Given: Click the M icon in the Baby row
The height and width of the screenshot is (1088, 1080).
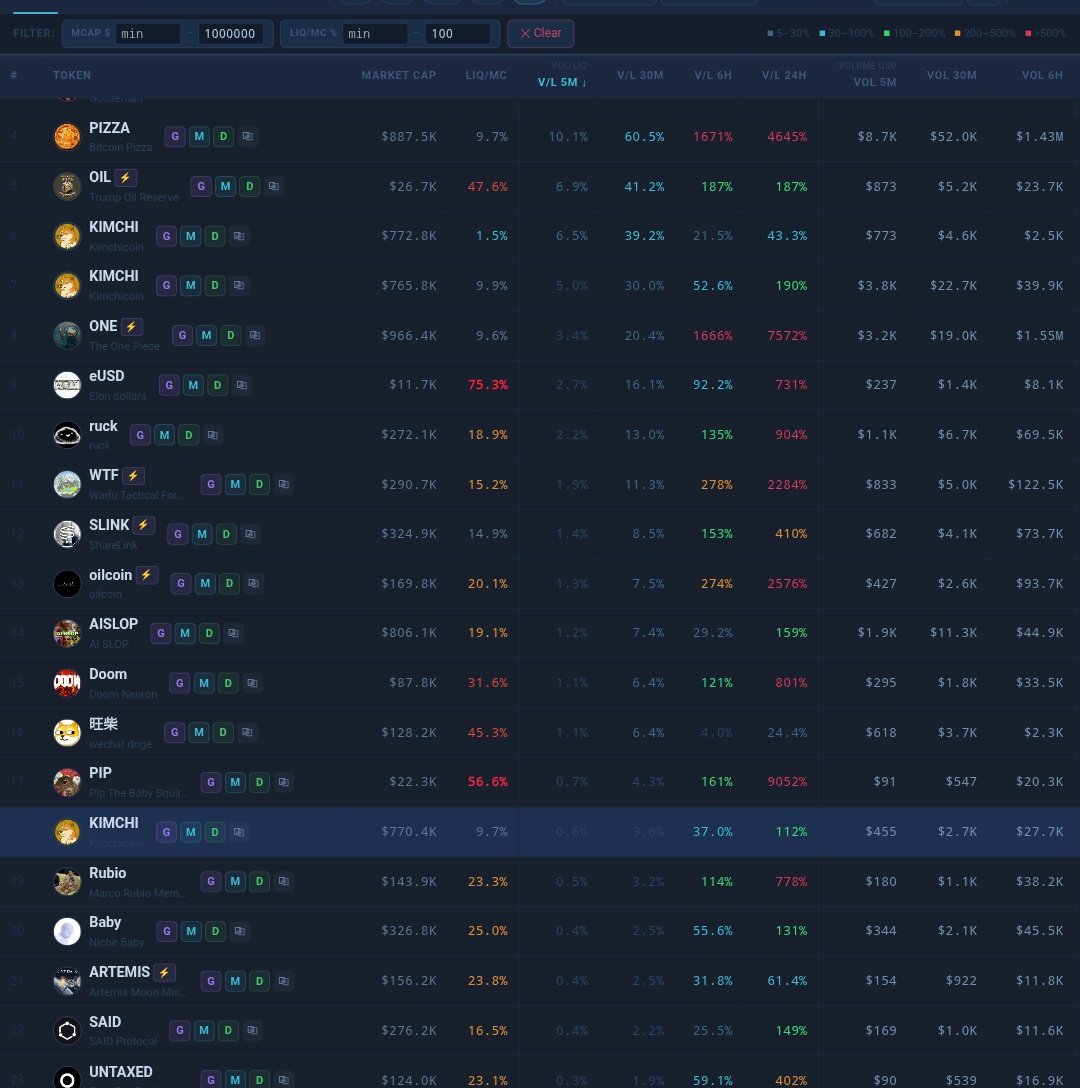Looking at the screenshot, I should [191, 931].
